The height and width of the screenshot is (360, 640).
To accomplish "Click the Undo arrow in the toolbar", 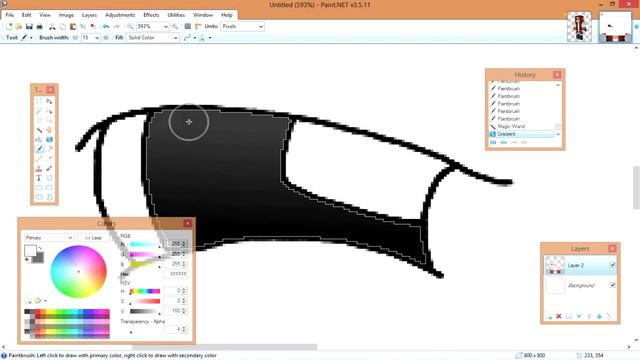I will [106, 27].
